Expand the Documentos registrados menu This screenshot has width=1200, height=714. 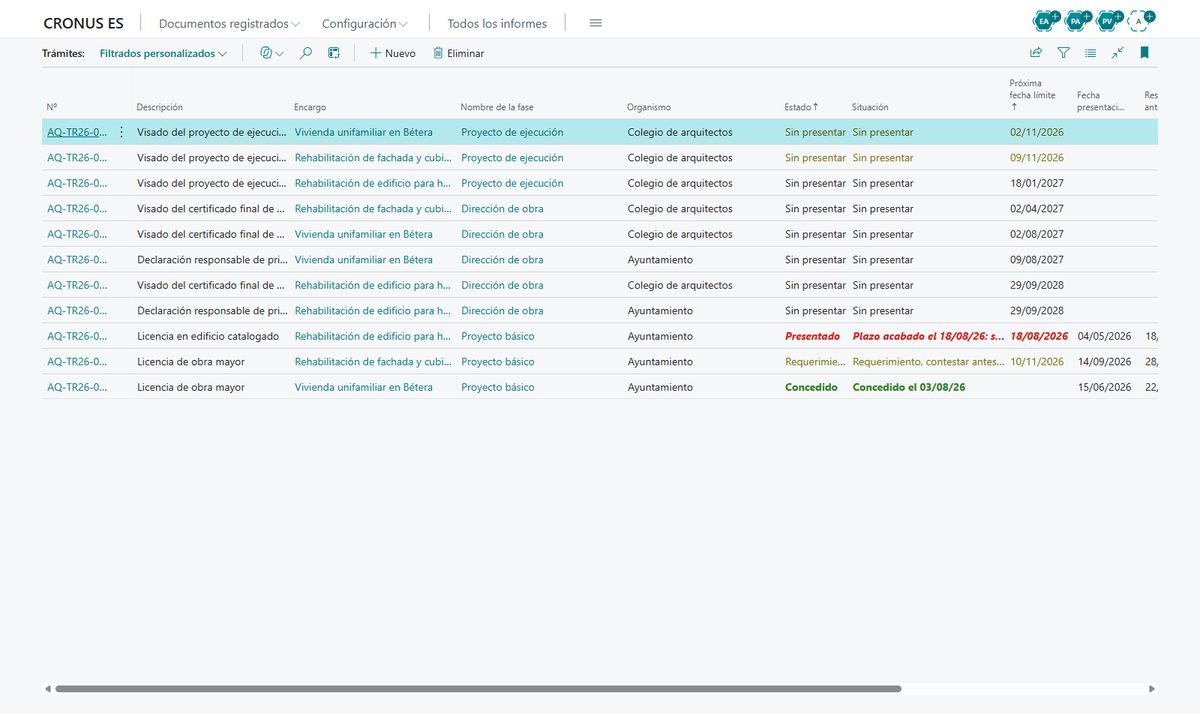point(229,23)
